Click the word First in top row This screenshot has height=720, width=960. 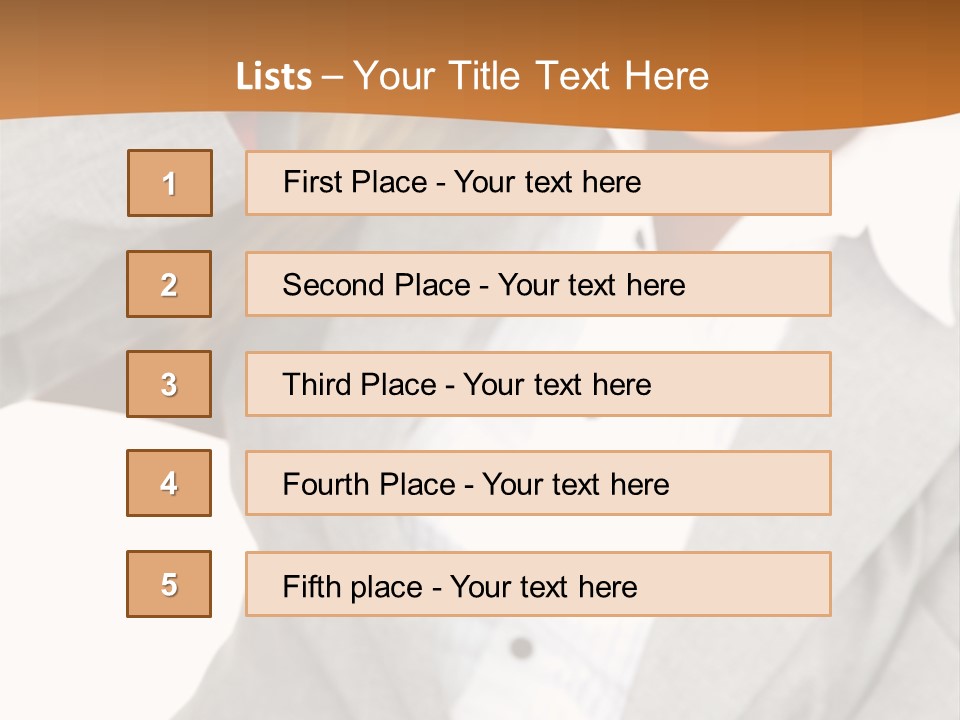click(313, 182)
